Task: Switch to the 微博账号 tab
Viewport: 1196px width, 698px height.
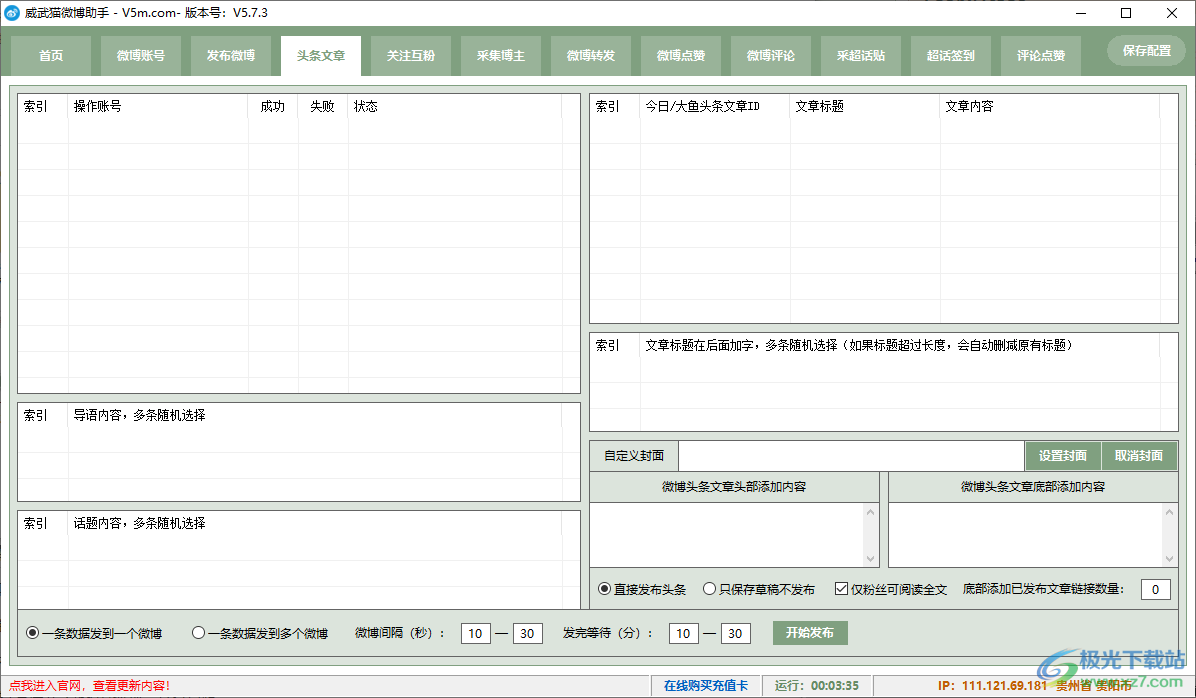Action: (x=140, y=56)
